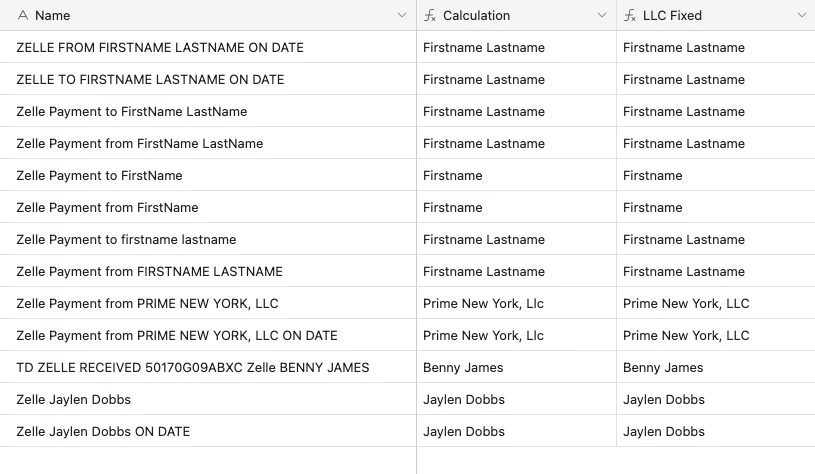Click Zelle Payment from FIRSTNAME LASTNAME cell
The image size is (815, 474).
pos(208,271)
